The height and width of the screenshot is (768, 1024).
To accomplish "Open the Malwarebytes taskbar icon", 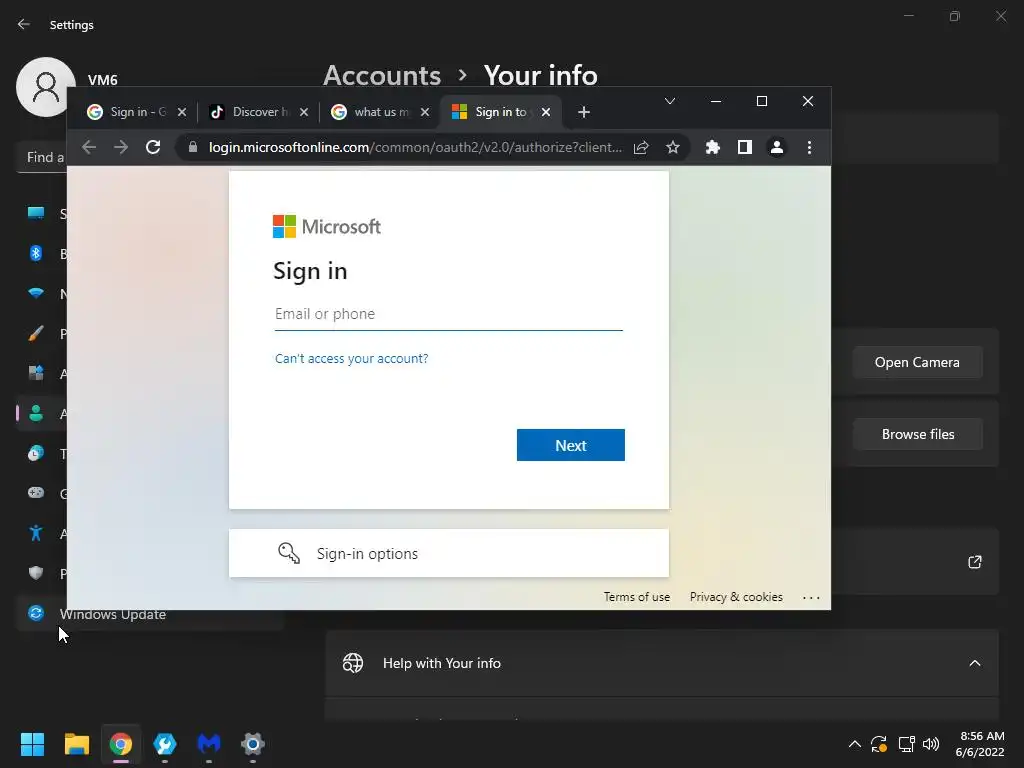I will point(209,744).
